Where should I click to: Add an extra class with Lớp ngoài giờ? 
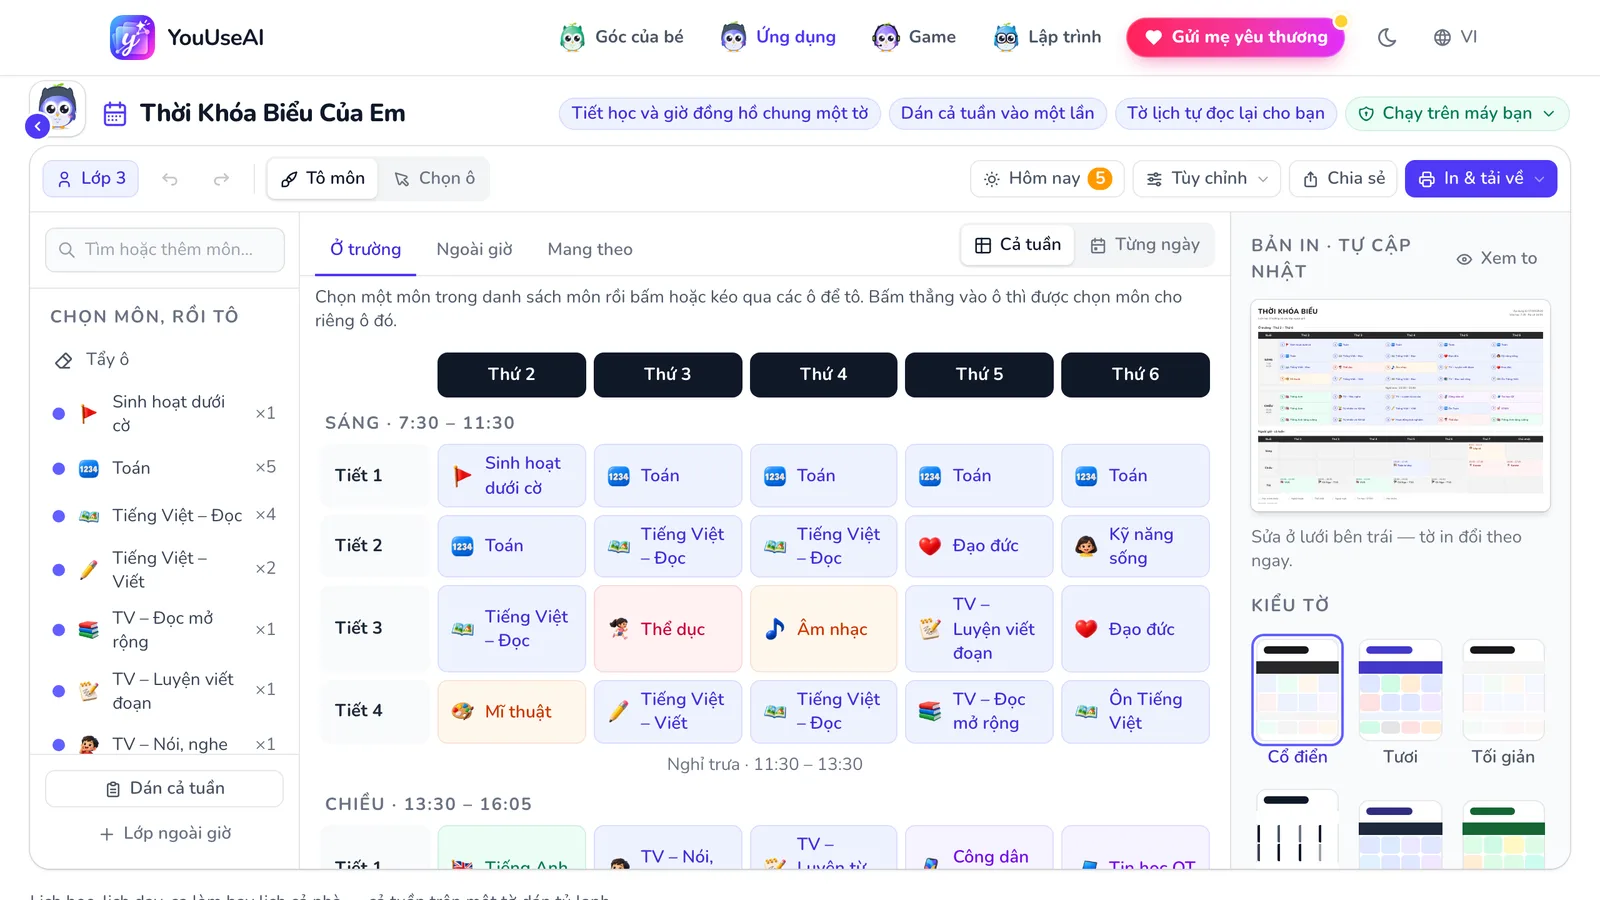point(165,834)
